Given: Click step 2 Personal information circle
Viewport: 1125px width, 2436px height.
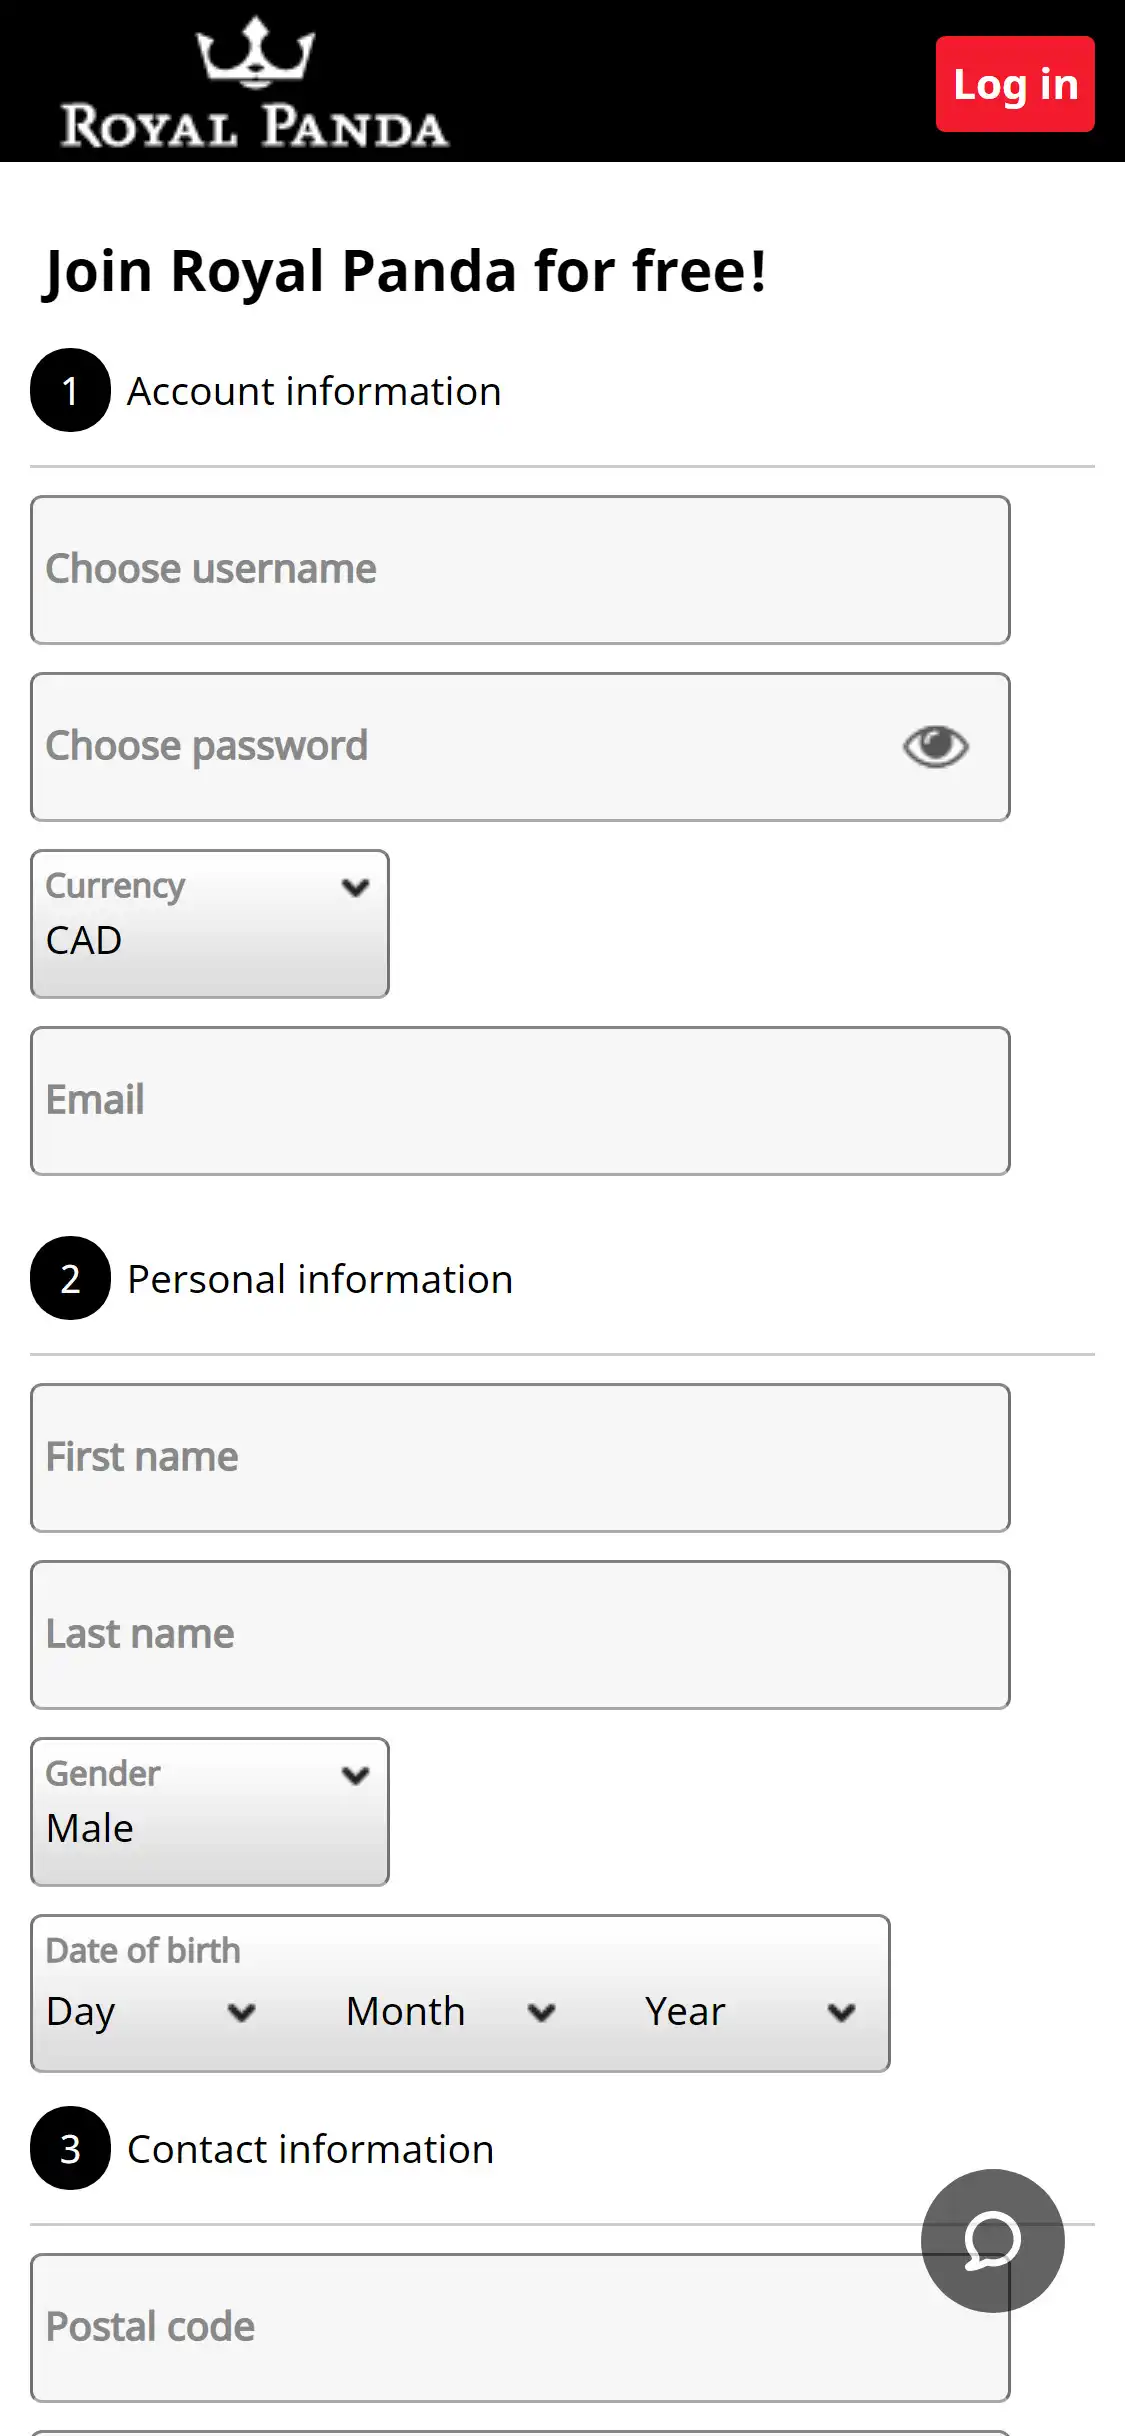Looking at the screenshot, I should tap(70, 1278).
